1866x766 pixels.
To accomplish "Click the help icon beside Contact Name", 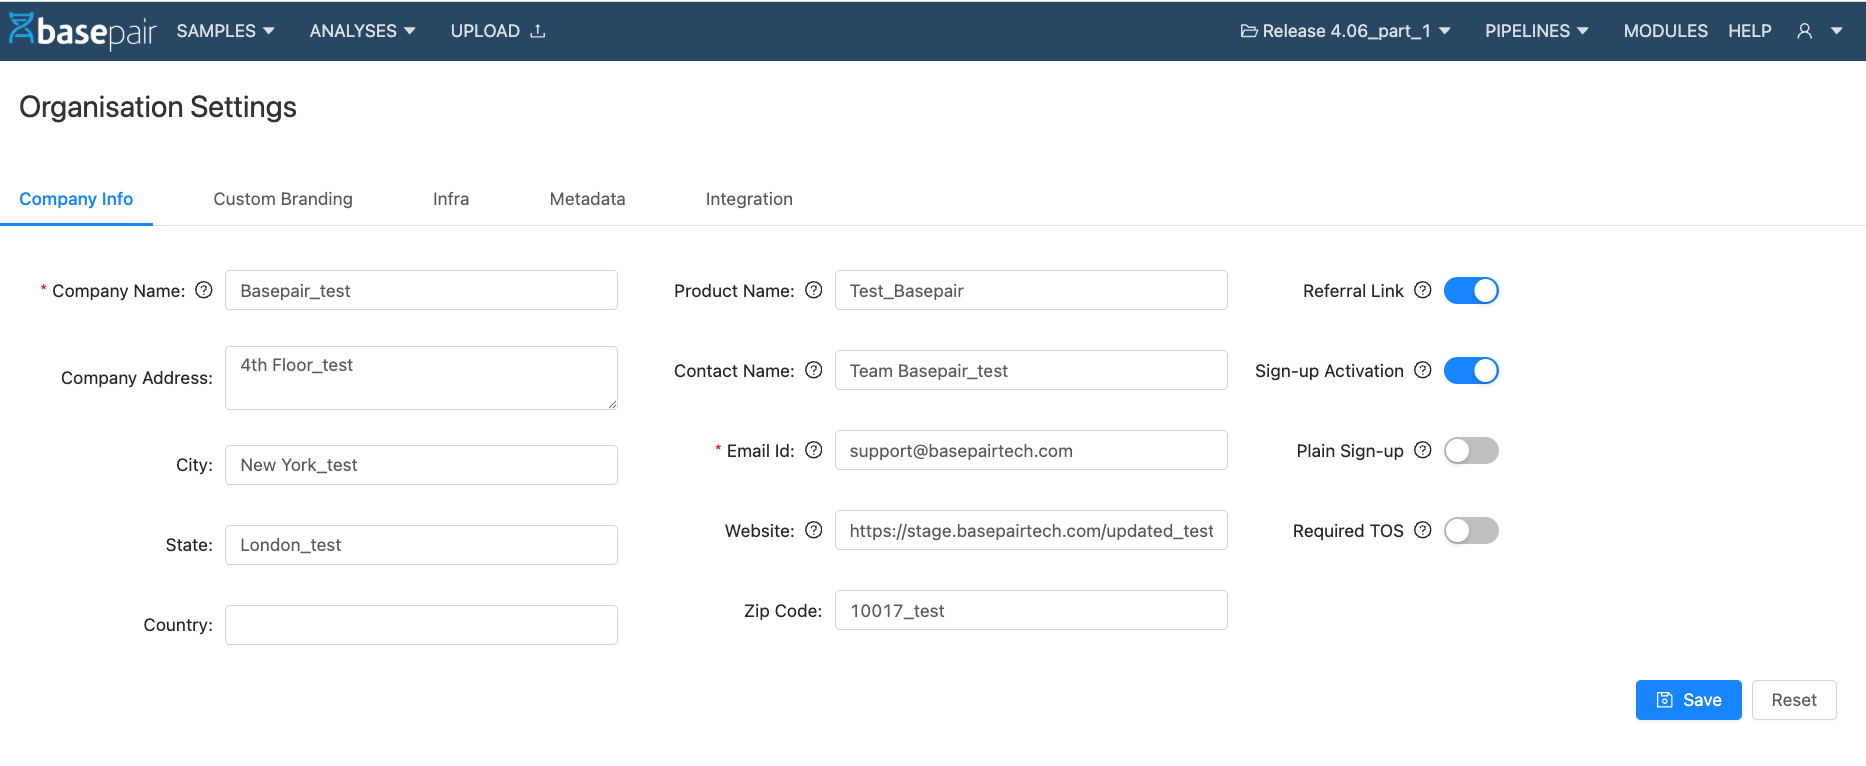I will coord(814,370).
